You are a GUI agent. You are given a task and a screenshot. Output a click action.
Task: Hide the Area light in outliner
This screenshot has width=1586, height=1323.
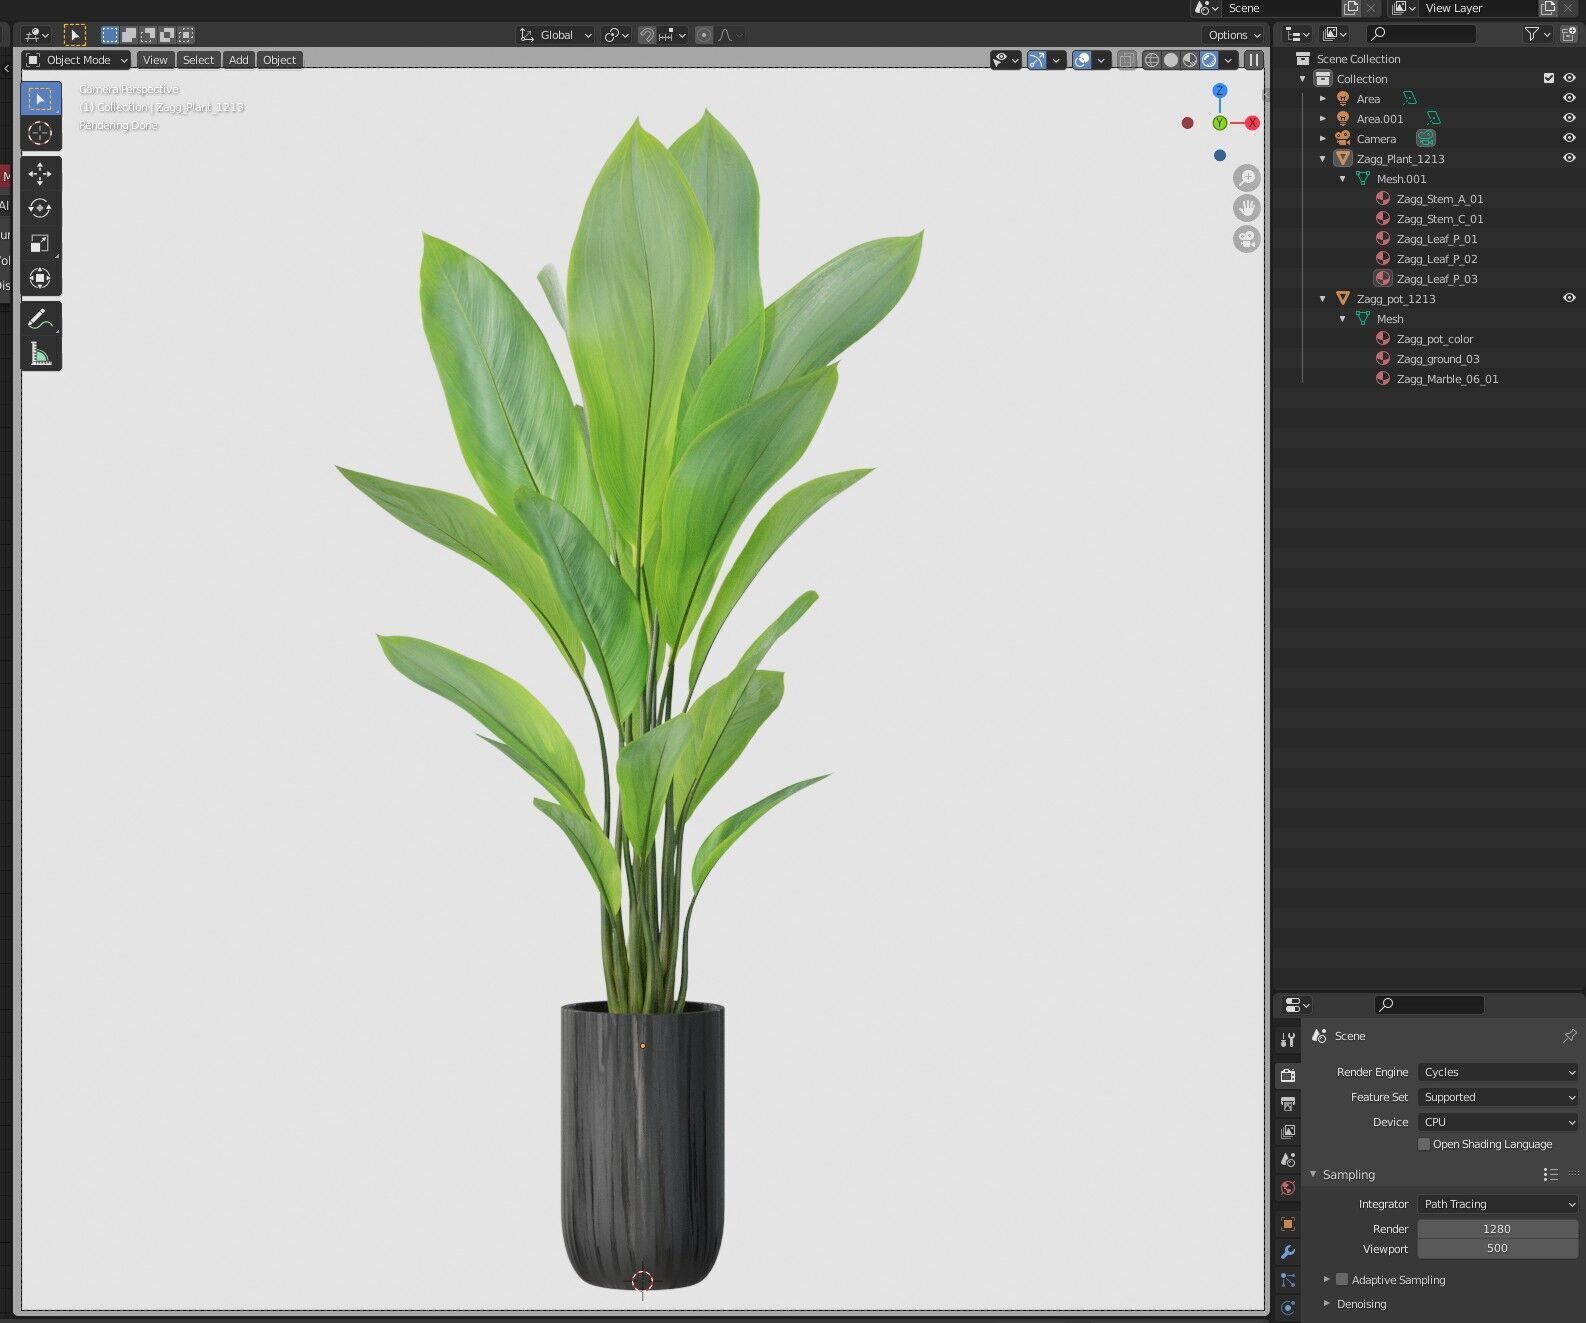click(1569, 98)
